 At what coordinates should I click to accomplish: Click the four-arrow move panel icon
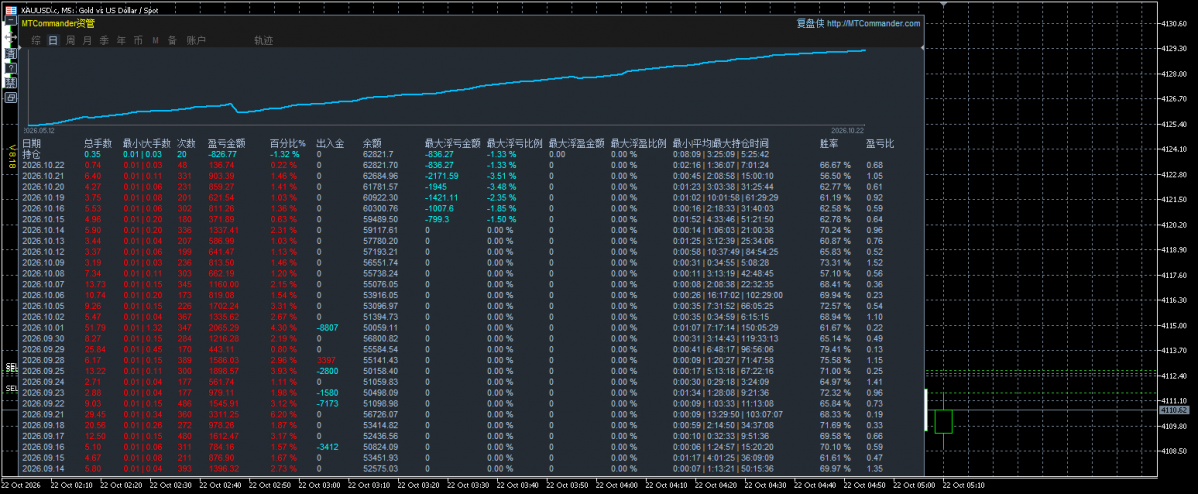click(11, 37)
